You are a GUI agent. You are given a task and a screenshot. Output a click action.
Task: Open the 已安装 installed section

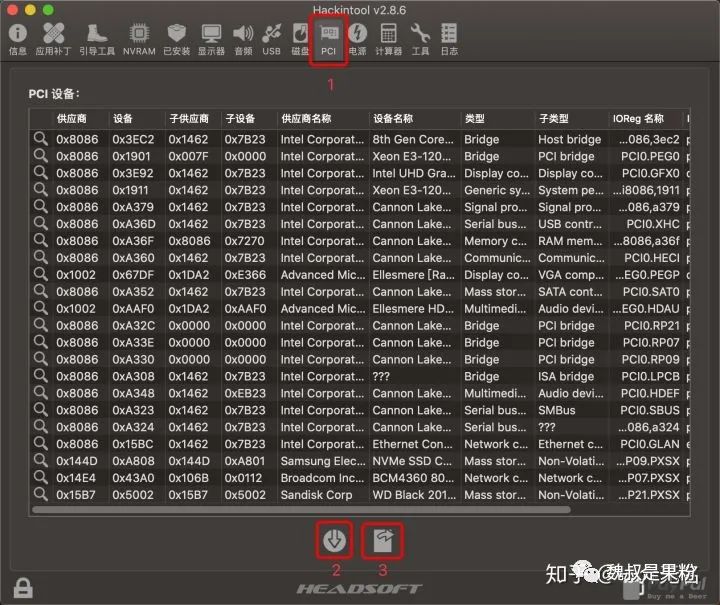[177, 39]
